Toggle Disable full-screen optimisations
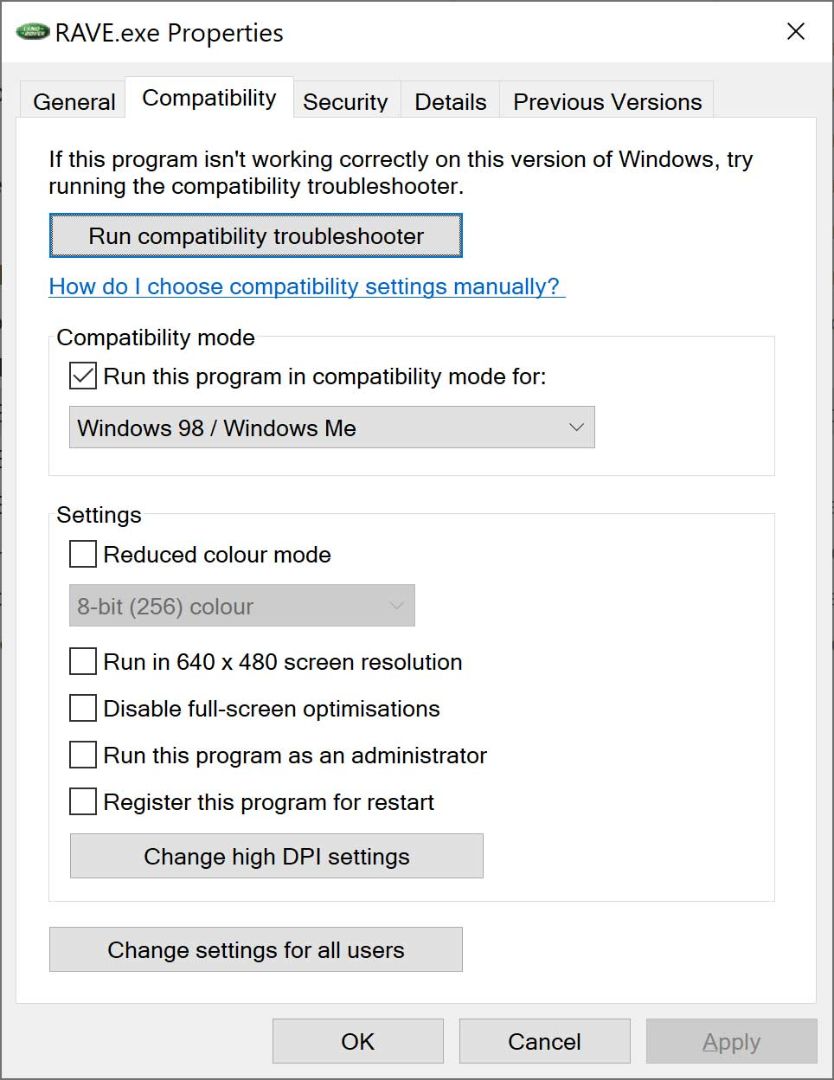 coord(83,708)
